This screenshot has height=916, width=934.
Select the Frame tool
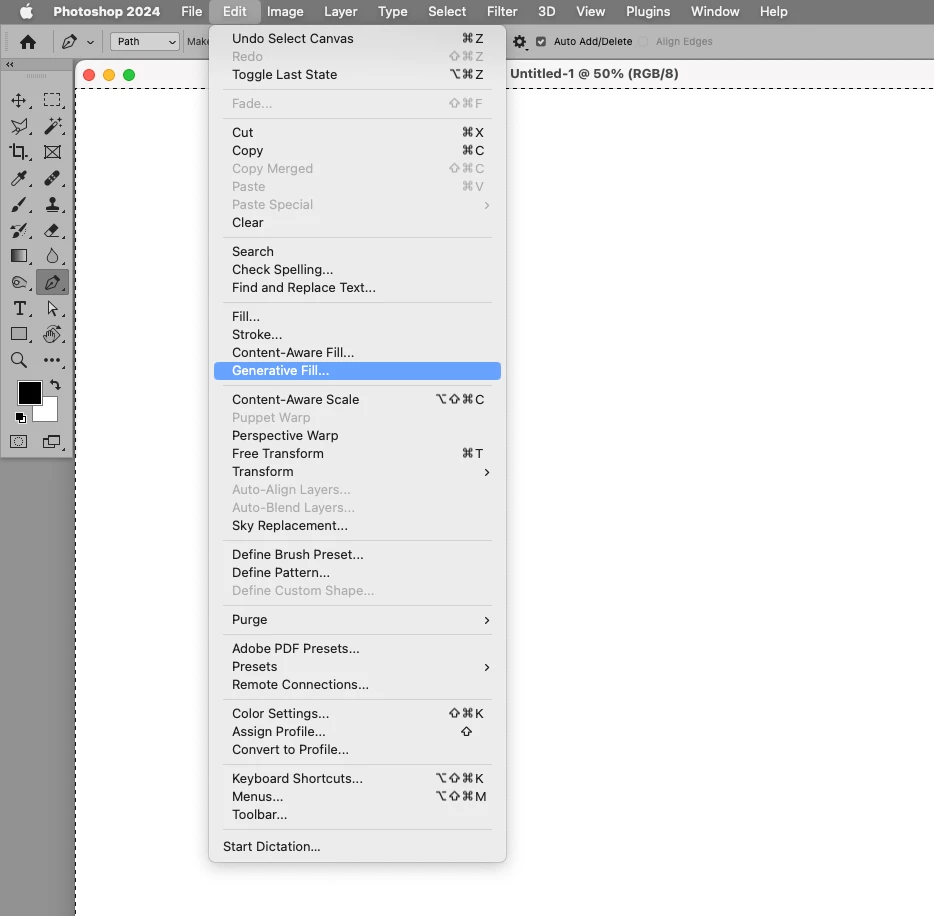pyautogui.click(x=52, y=152)
